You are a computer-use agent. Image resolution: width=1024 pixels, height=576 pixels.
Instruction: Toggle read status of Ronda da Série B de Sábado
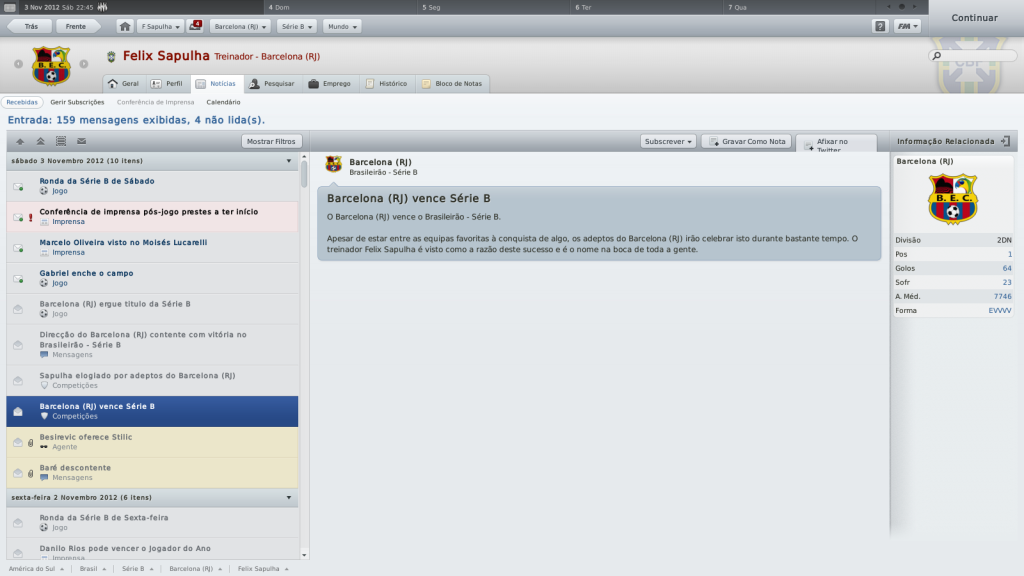click(18, 187)
